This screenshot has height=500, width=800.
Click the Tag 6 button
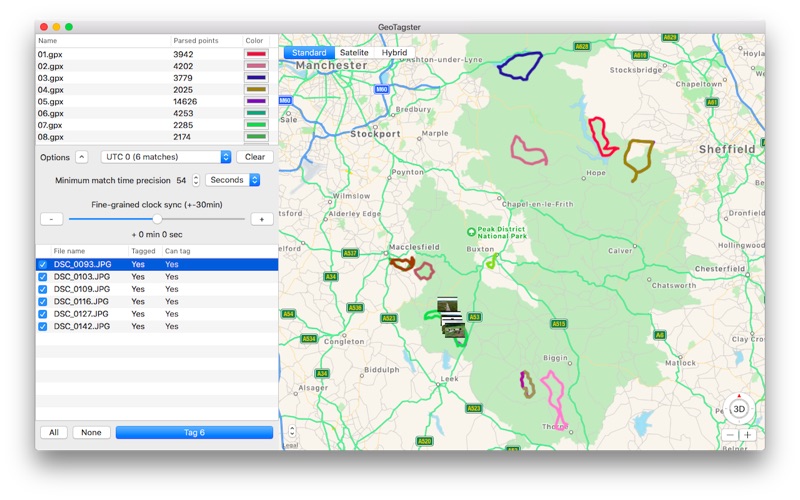tap(194, 433)
